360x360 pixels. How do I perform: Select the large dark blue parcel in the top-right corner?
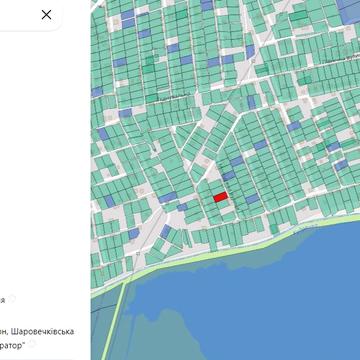point(348,10)
